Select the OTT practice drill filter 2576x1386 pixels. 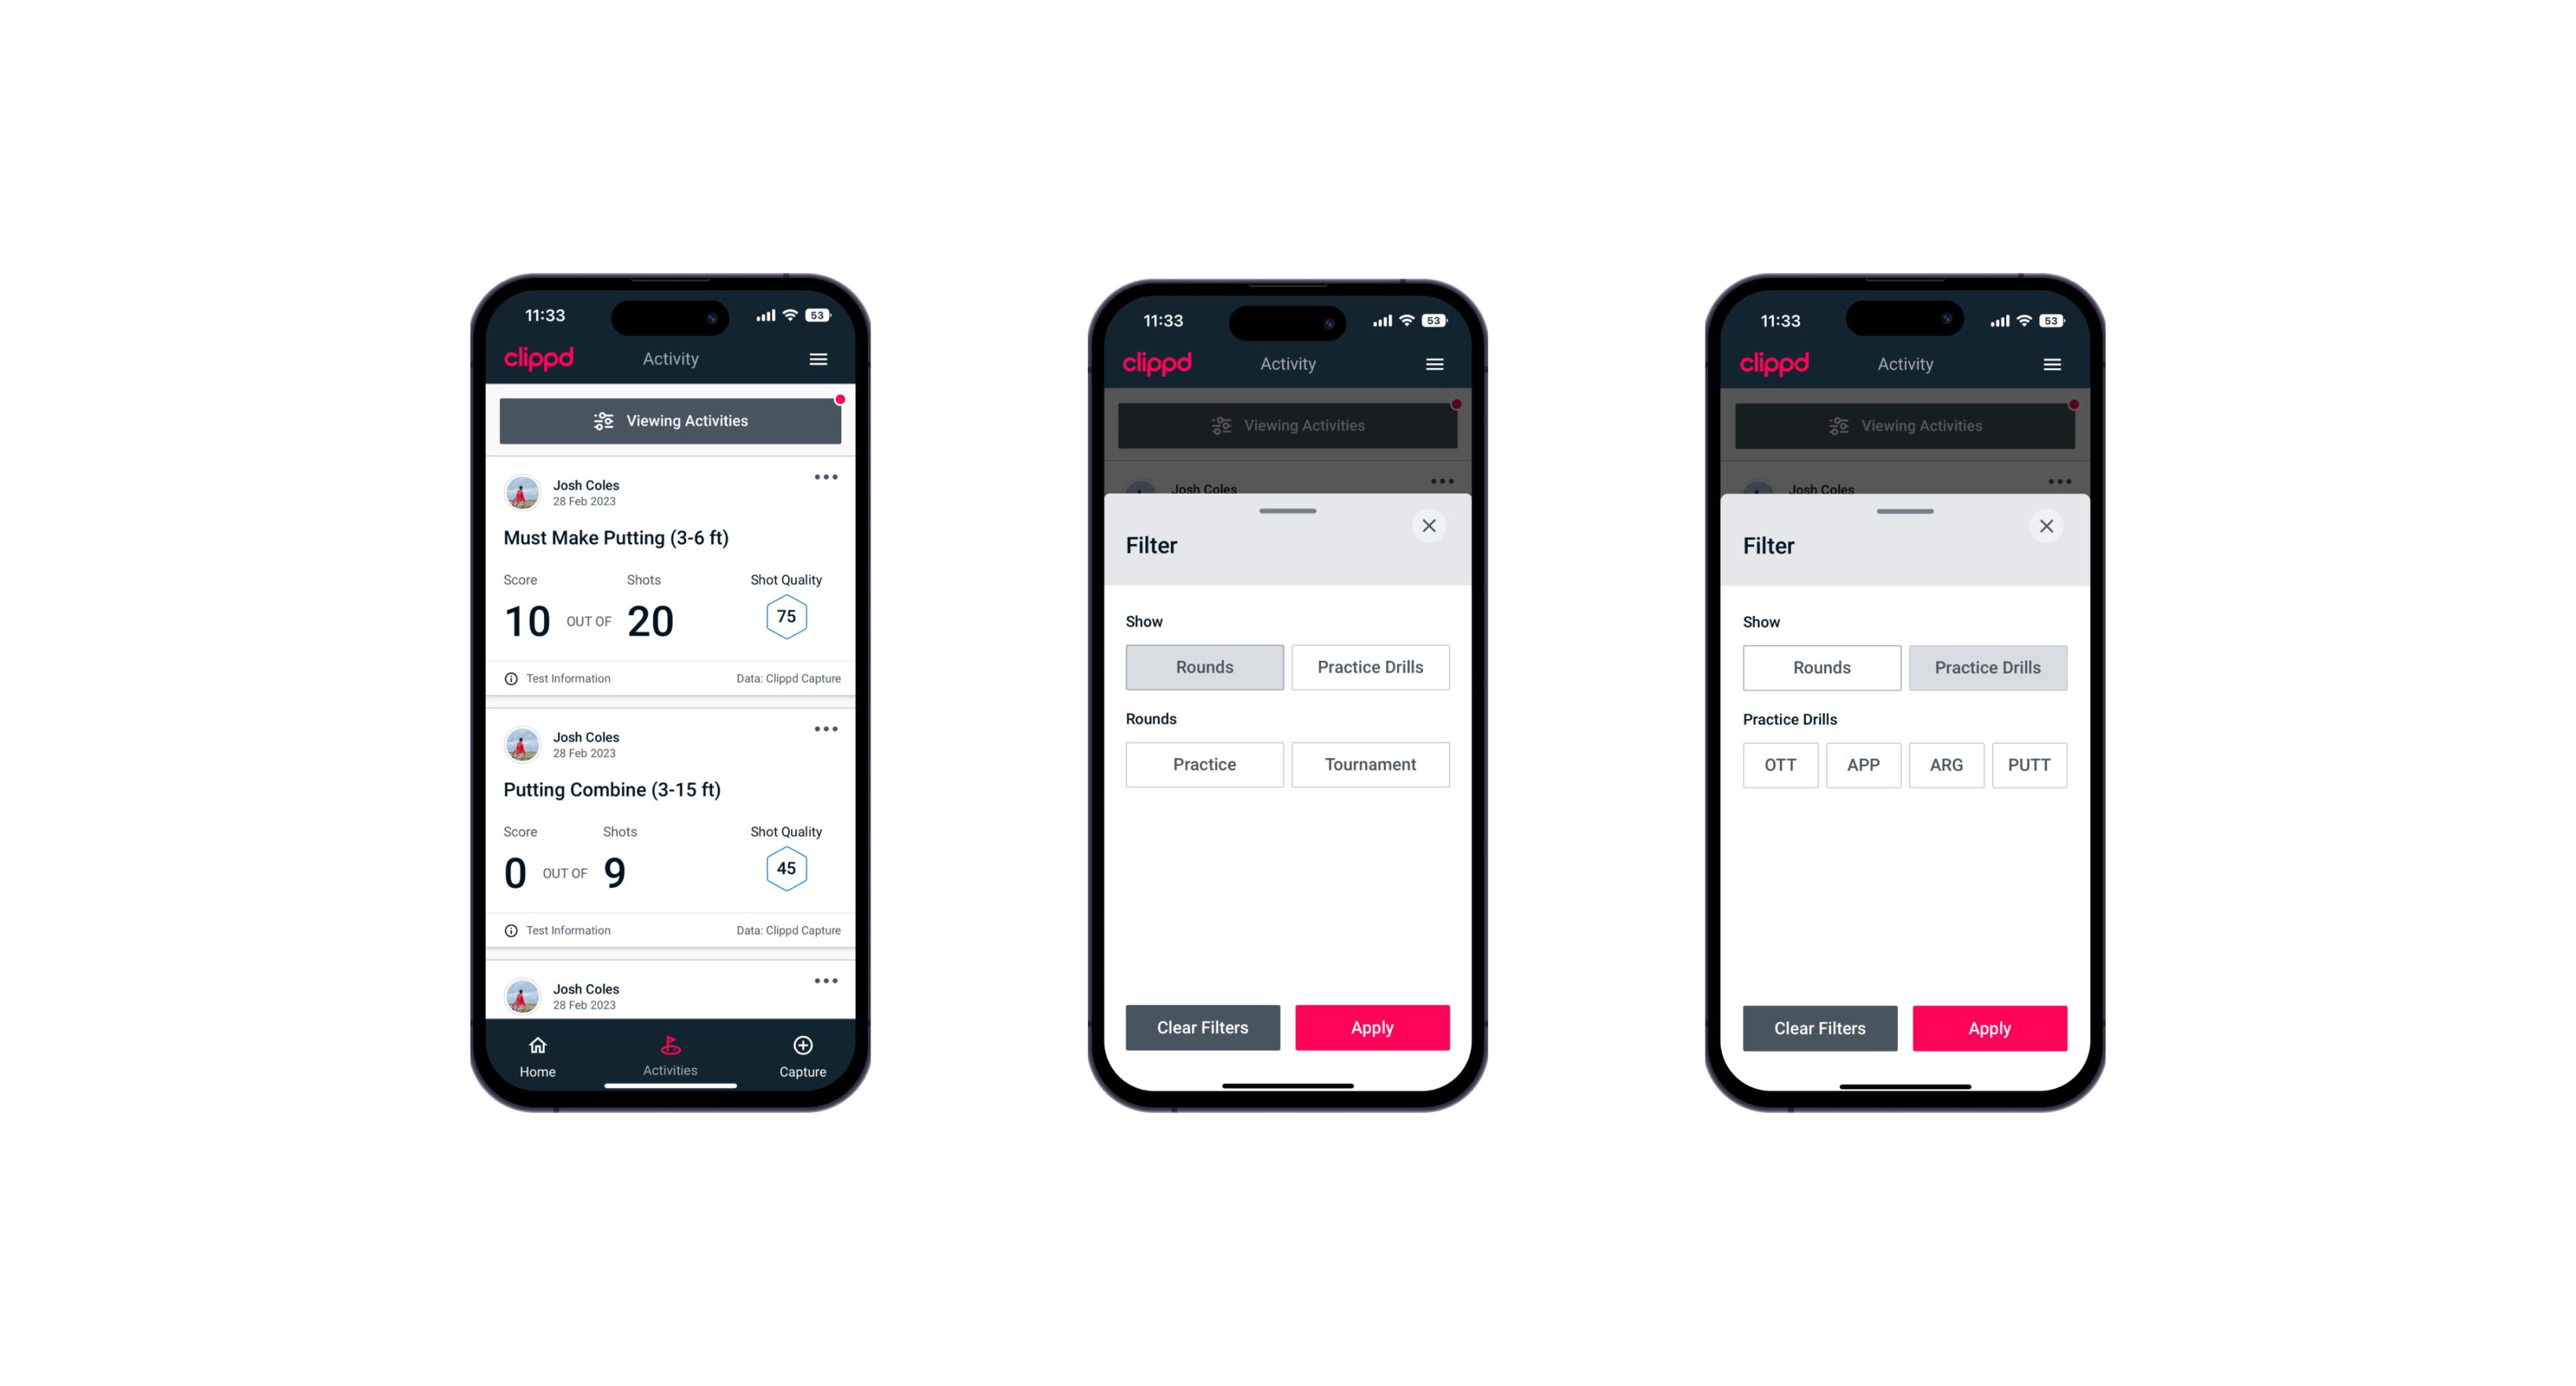pyautogui.click(x=1784, y=764)
